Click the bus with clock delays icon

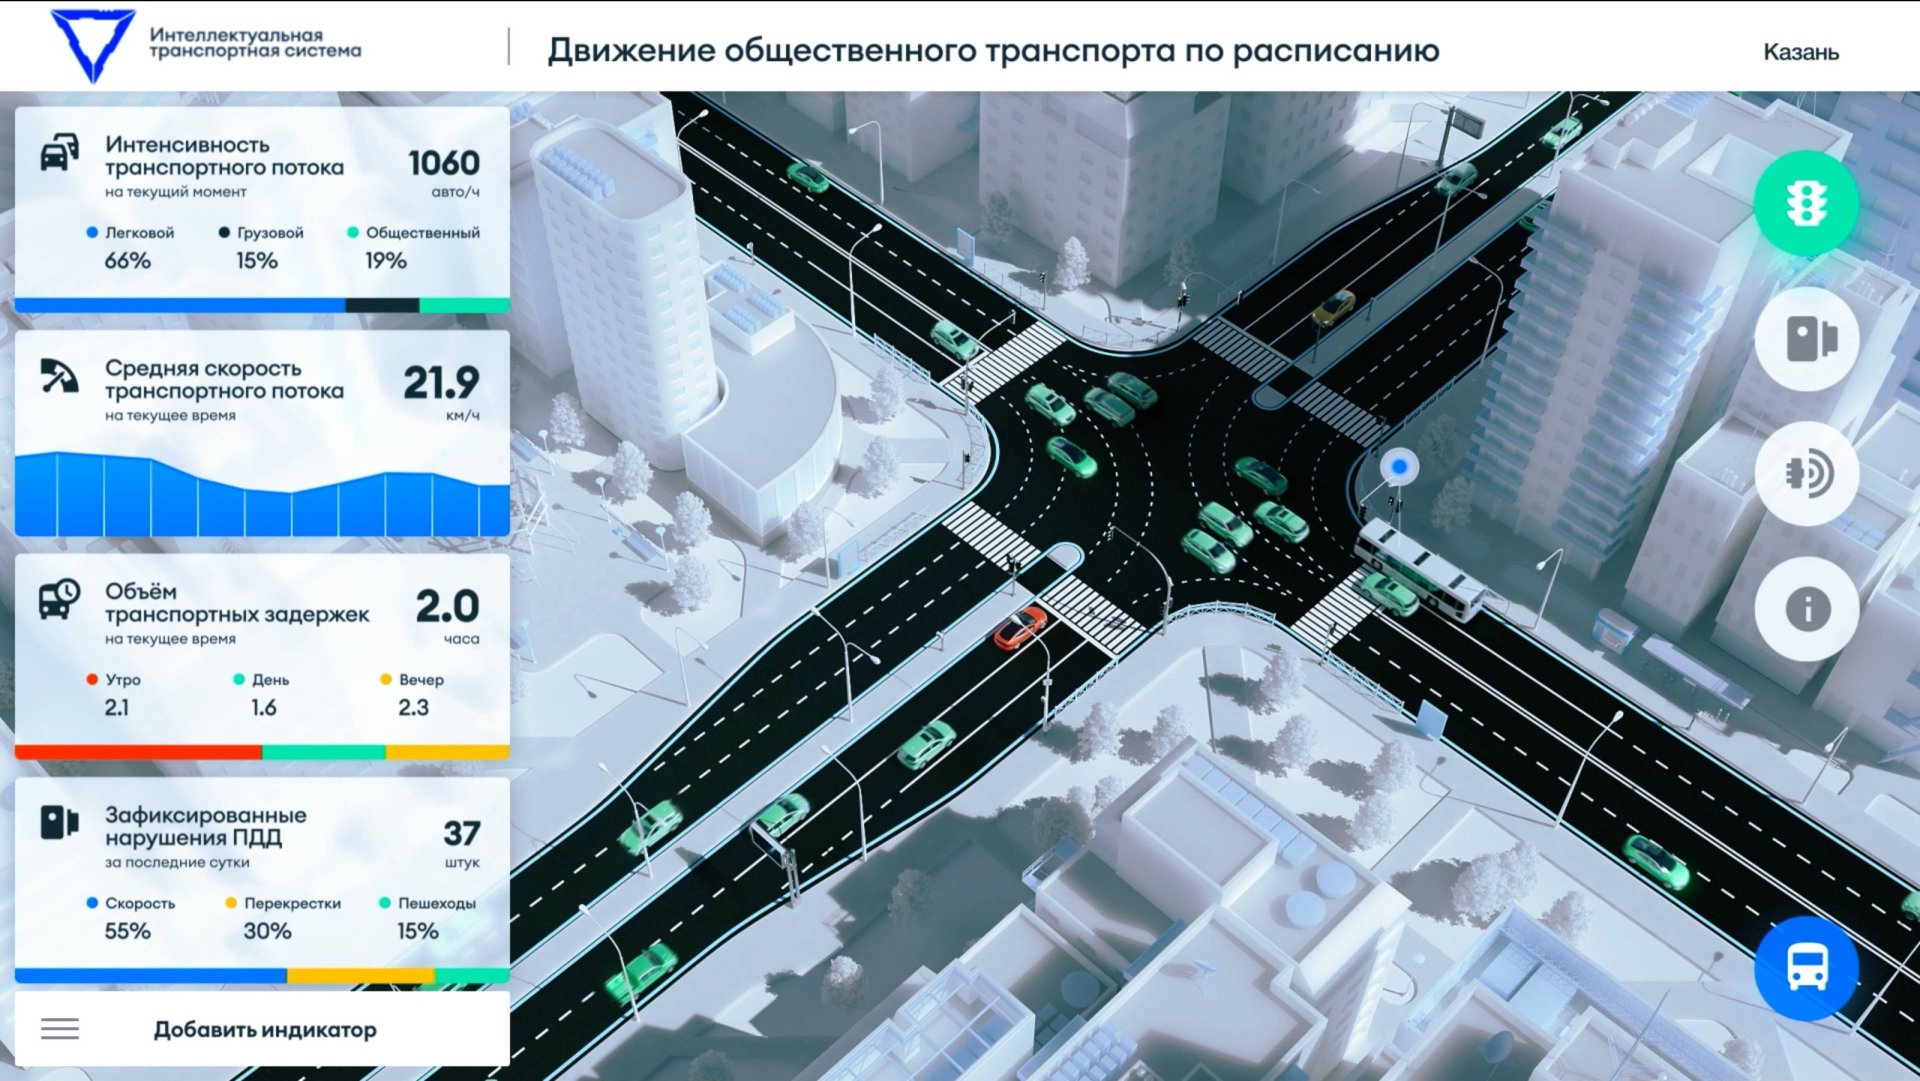point(60,600)
